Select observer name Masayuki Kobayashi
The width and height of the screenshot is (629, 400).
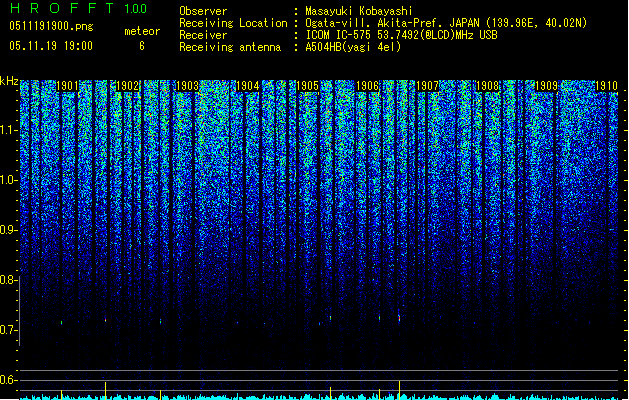tap(359, 11)
